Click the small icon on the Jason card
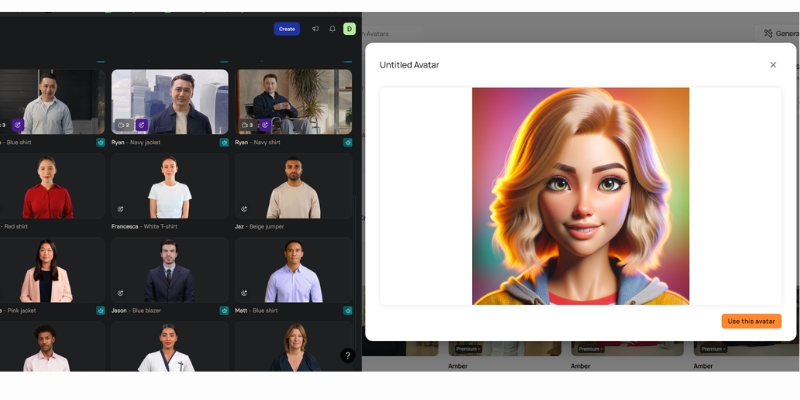 click(120, 293)
